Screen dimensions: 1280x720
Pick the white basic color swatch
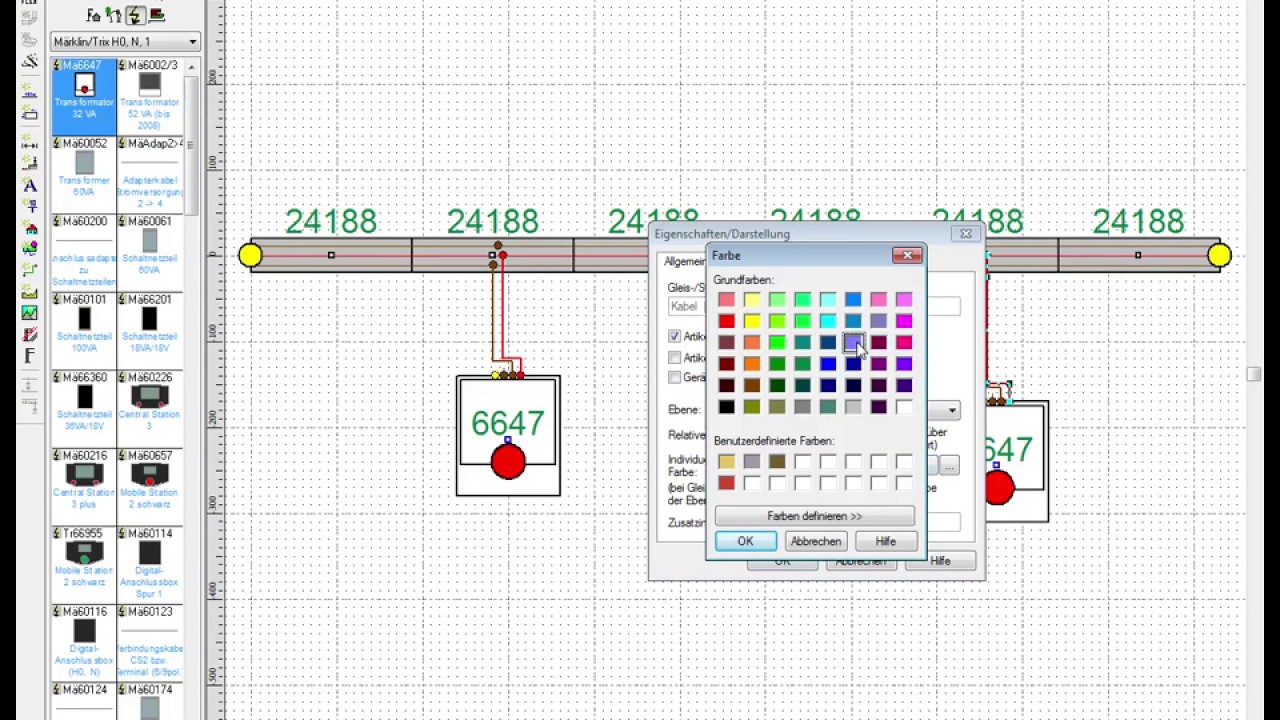(x=904, y=407)
